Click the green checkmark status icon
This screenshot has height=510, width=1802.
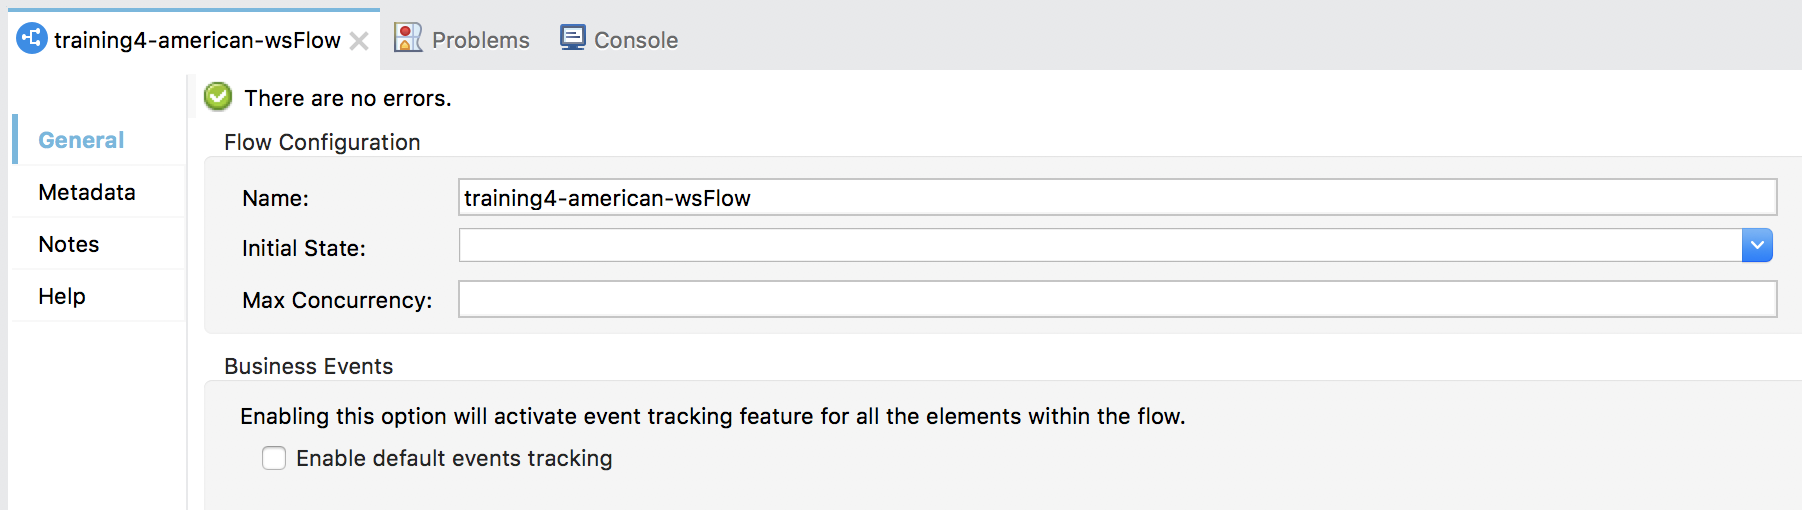[218, 97]
